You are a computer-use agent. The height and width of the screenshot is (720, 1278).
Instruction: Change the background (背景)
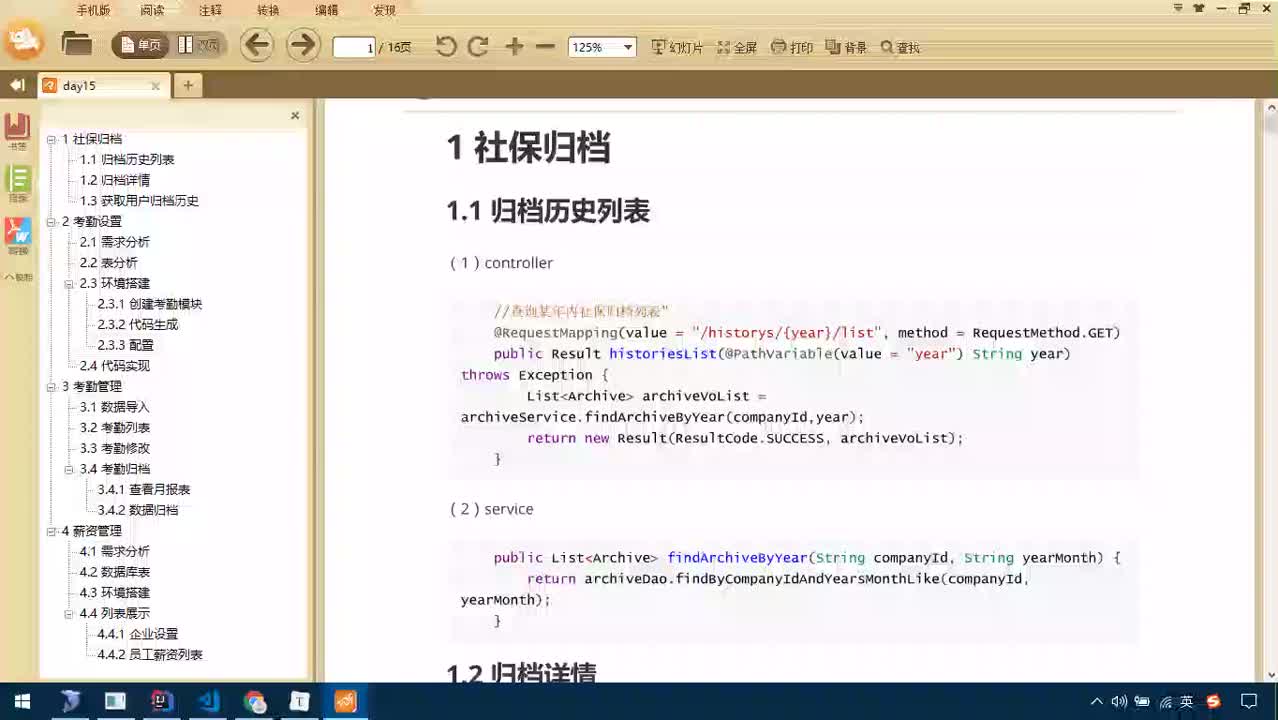846,47
